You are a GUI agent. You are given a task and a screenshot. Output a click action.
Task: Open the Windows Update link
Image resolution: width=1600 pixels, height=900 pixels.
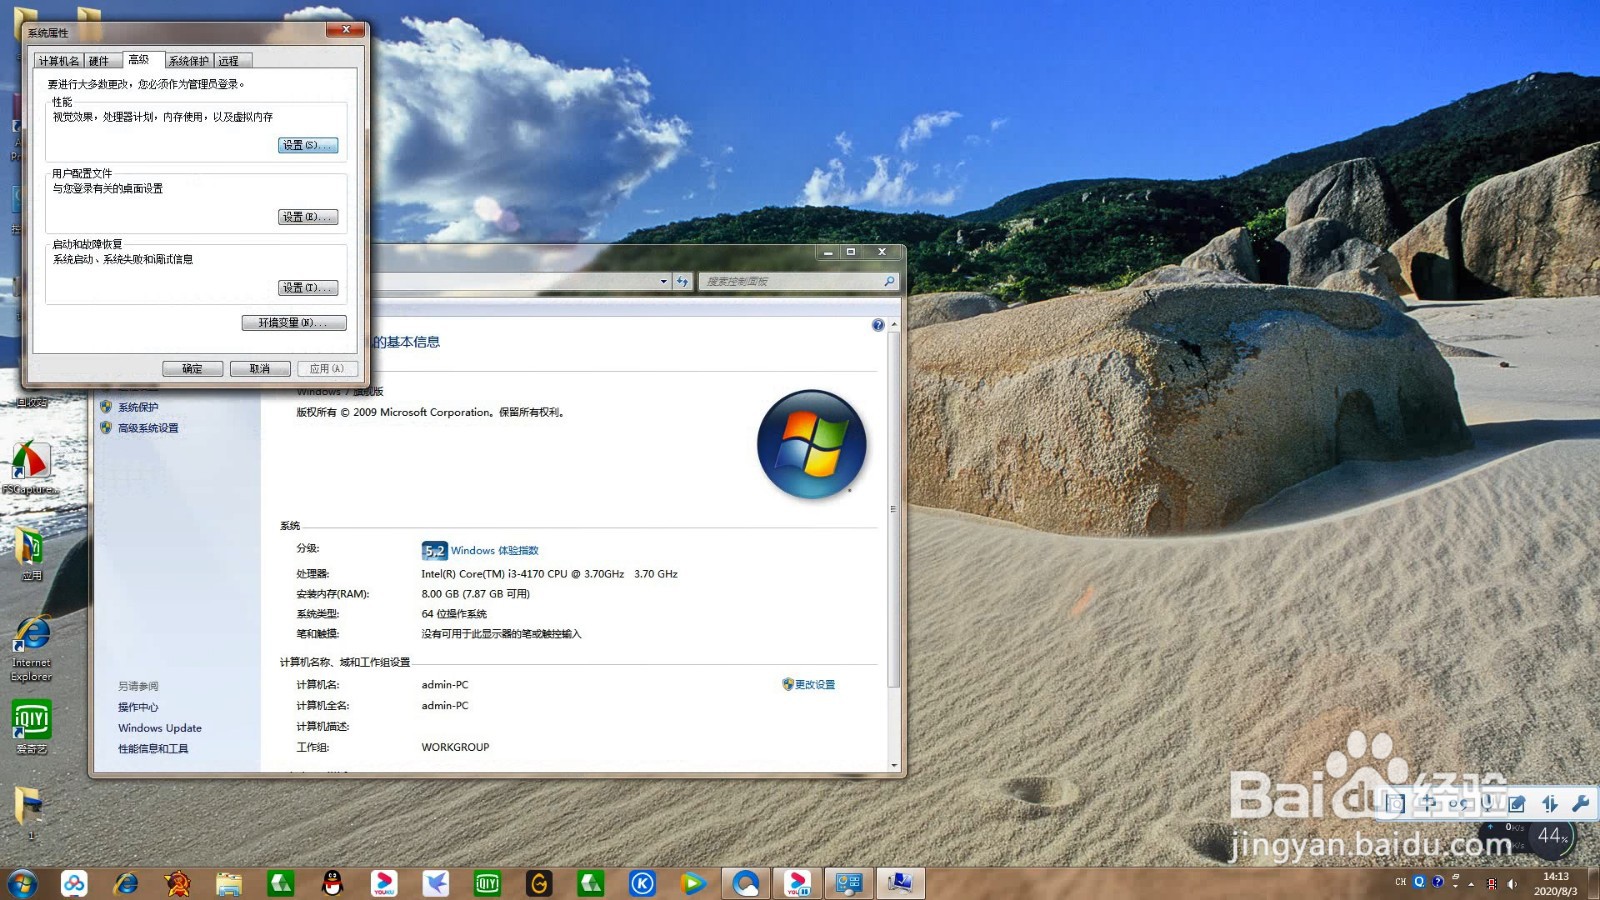[160, 728]
